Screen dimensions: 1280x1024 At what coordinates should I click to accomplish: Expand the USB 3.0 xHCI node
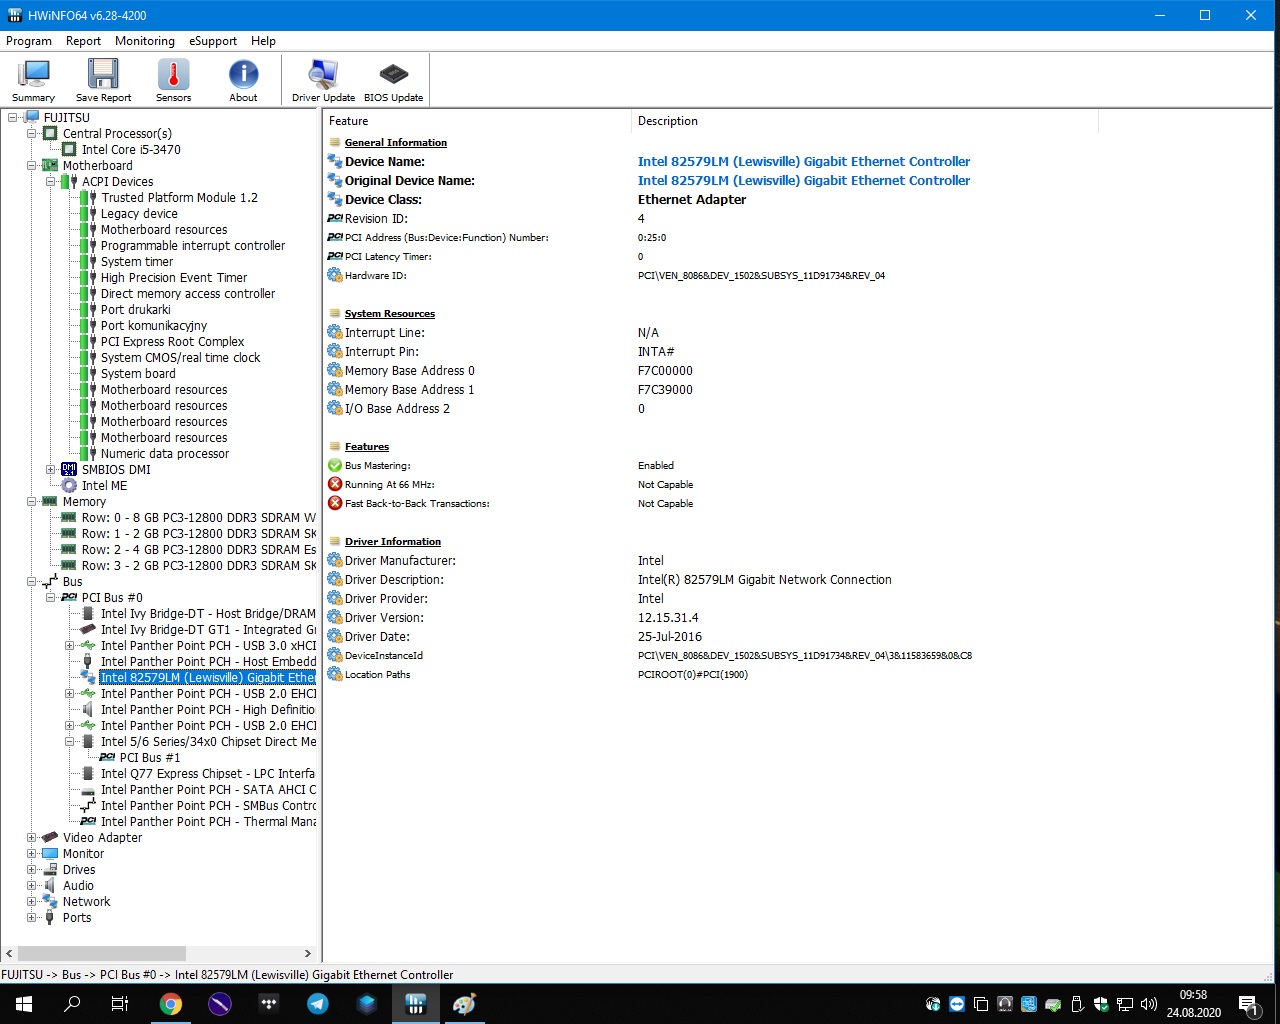point(70,646)
